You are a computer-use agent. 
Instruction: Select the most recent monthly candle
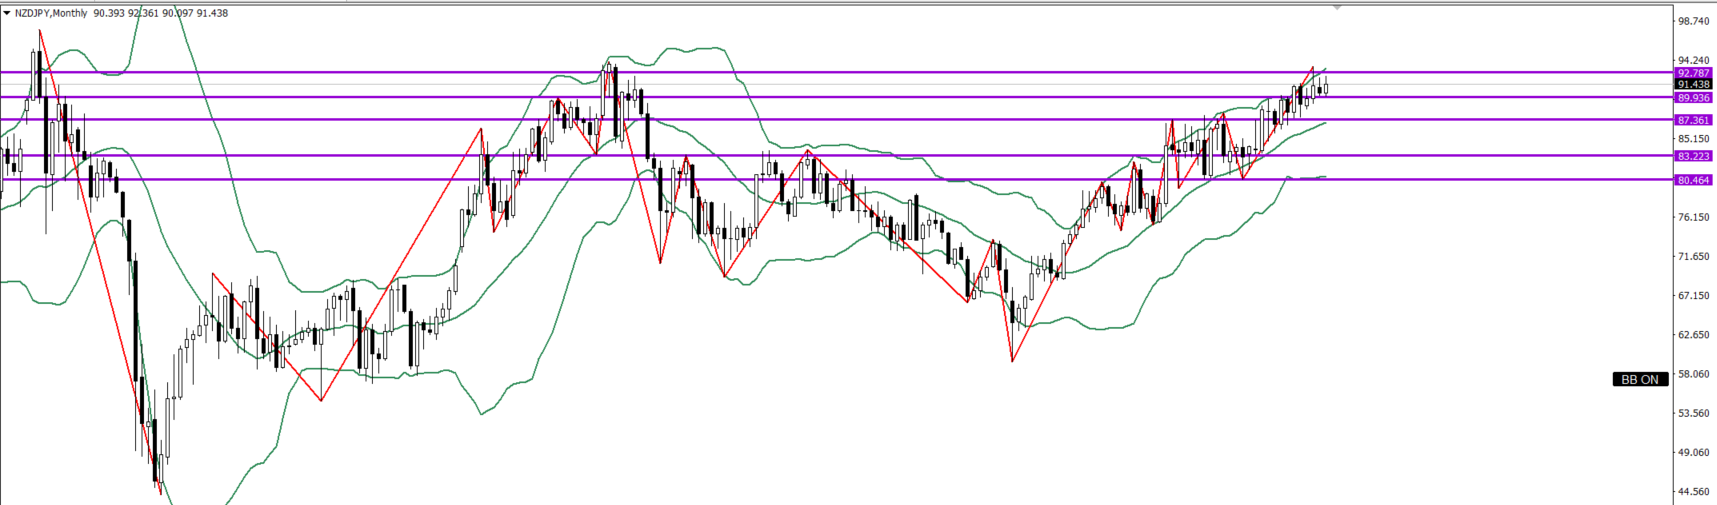click(1325, 87)
